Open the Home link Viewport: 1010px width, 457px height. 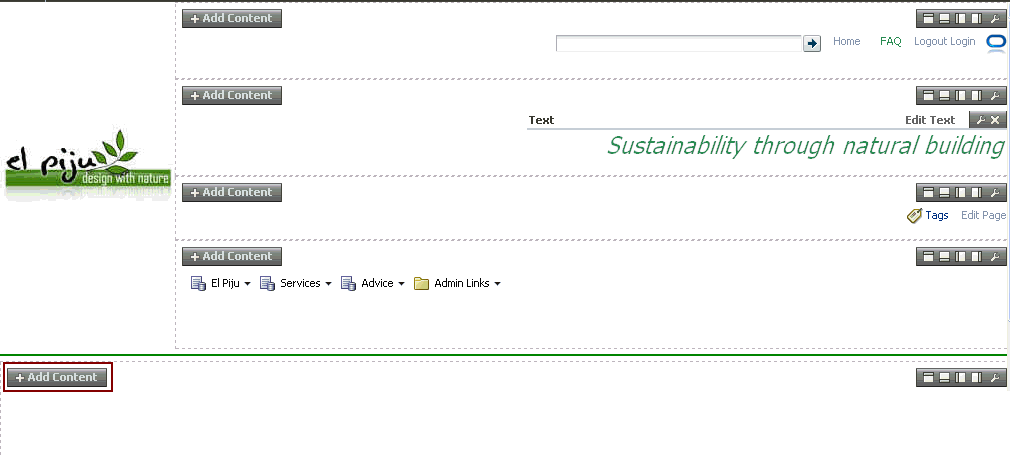846,41
